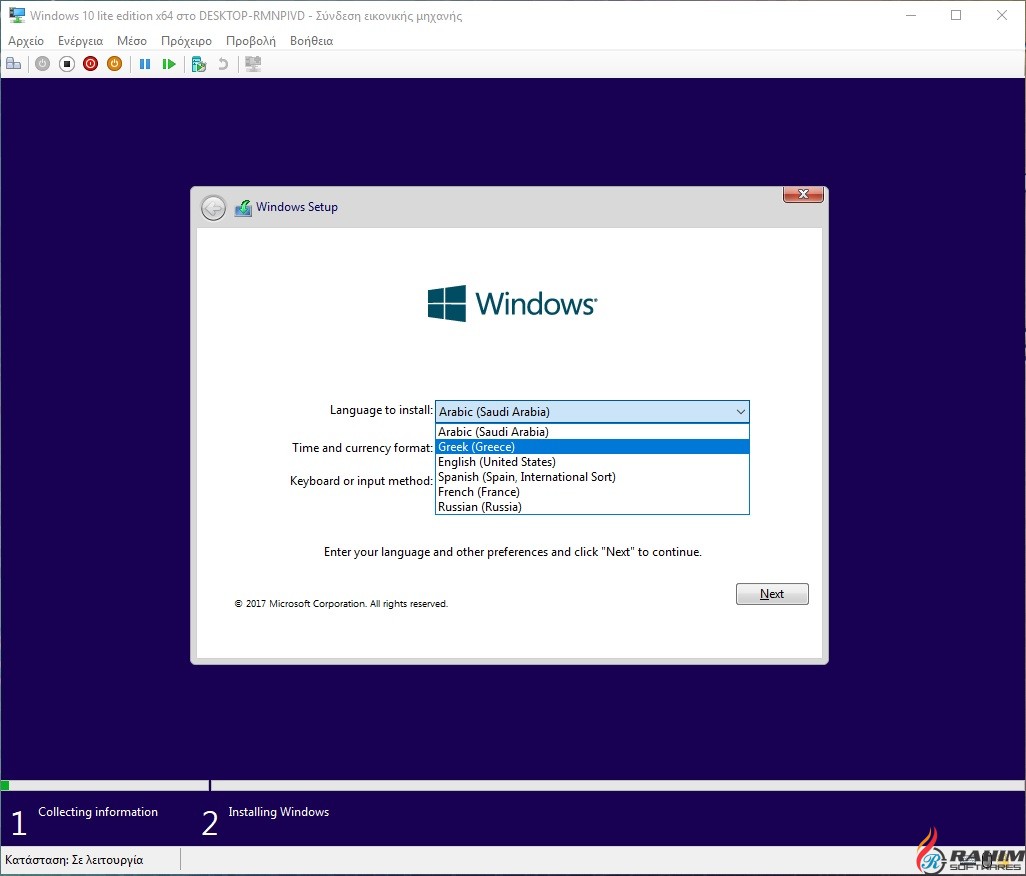The width and height of the screenshot is (1026, 876).
Task: Click the Windows Setup back arrow
Action: click(213, 208)
